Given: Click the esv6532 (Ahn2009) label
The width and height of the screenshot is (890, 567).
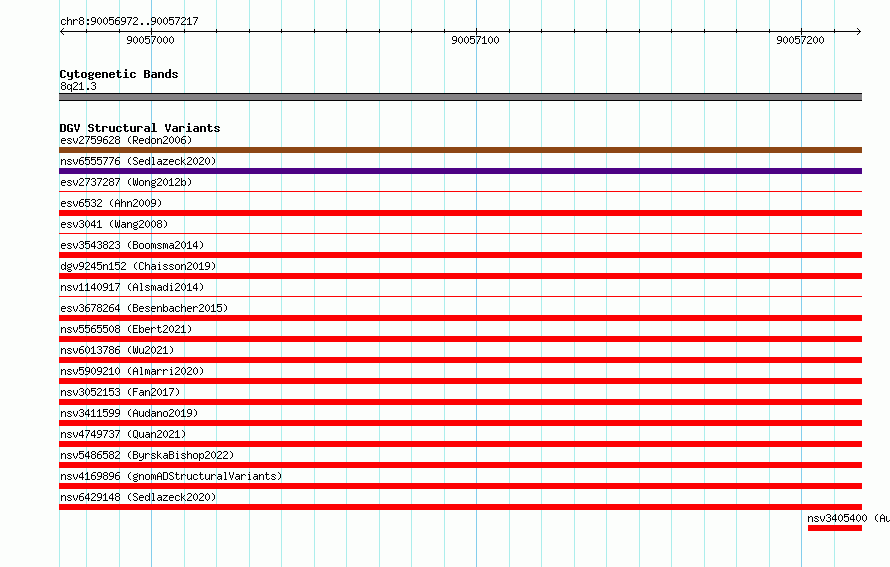Looking at the screenshot, I should coord(111,203).
